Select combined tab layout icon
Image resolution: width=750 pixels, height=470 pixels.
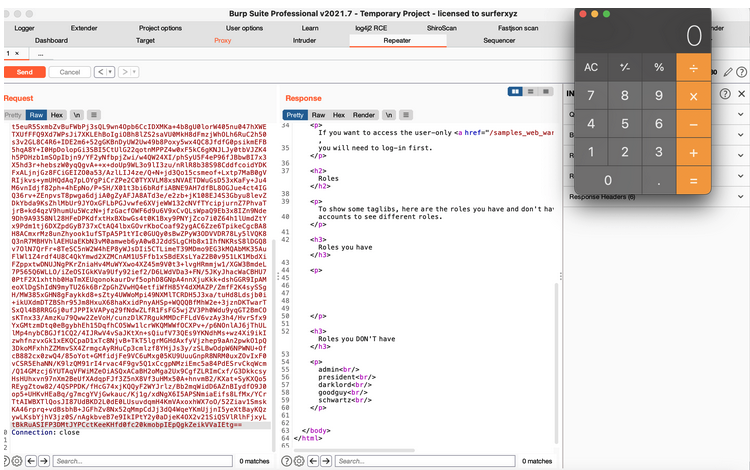pyautogui.click(x=546, y=91)
